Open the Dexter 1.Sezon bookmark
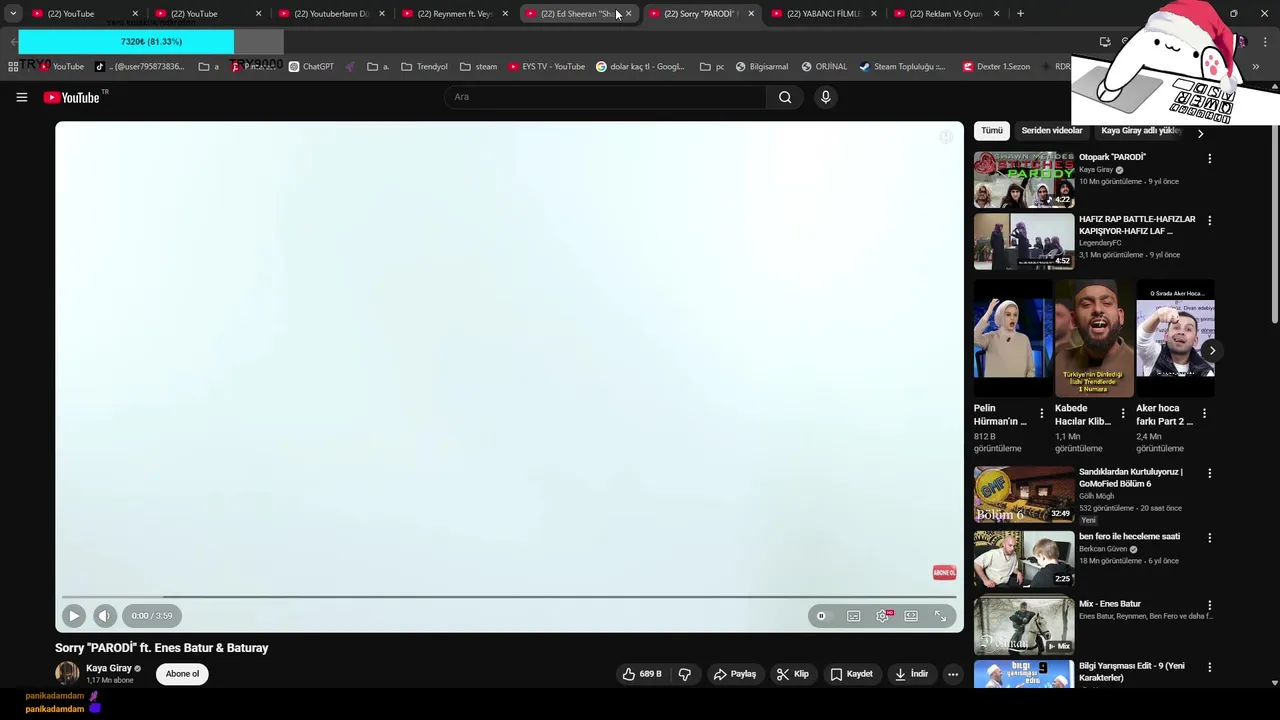This screenshot has width=1280, height=720. coord(996,67)
